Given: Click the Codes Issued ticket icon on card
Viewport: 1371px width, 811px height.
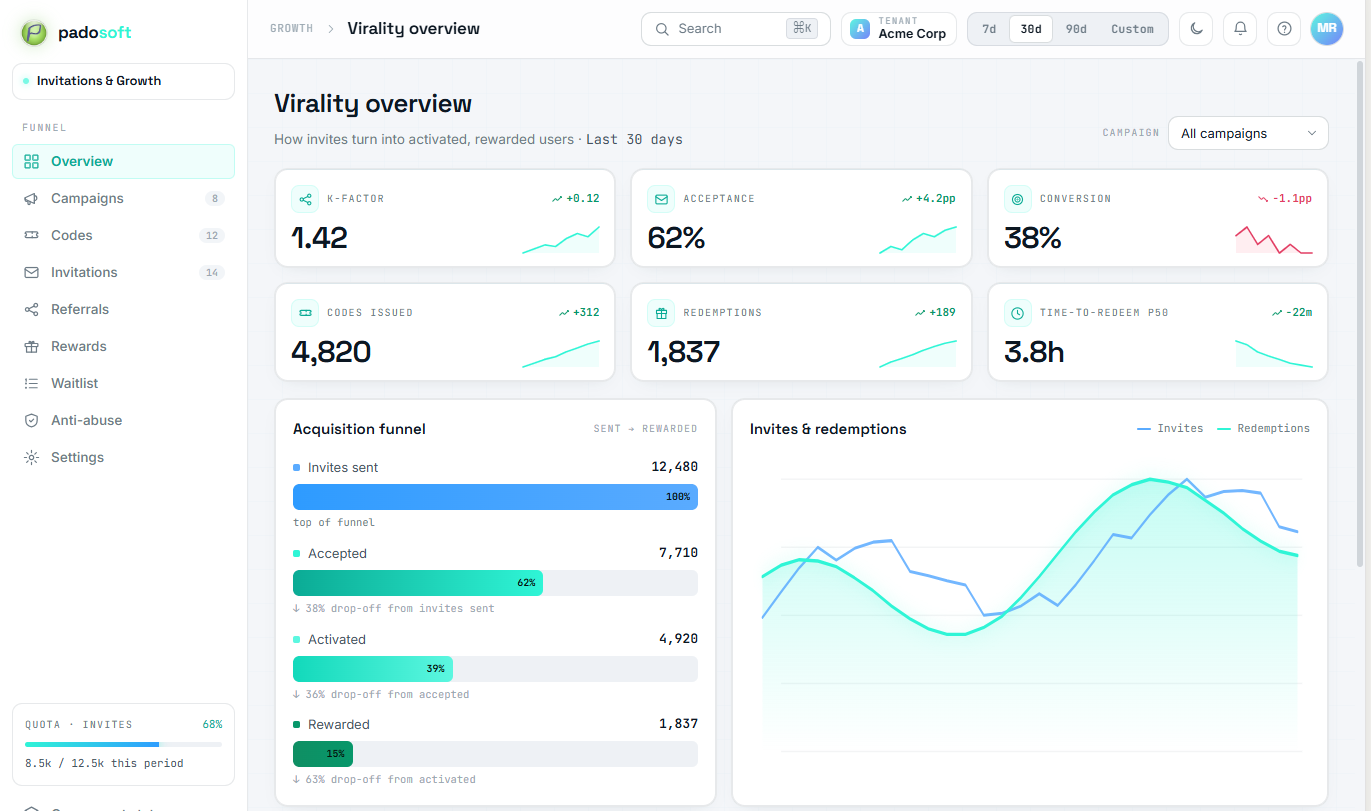Looking at the screenshot, I should pyautogui.click(x=305, y=313).
